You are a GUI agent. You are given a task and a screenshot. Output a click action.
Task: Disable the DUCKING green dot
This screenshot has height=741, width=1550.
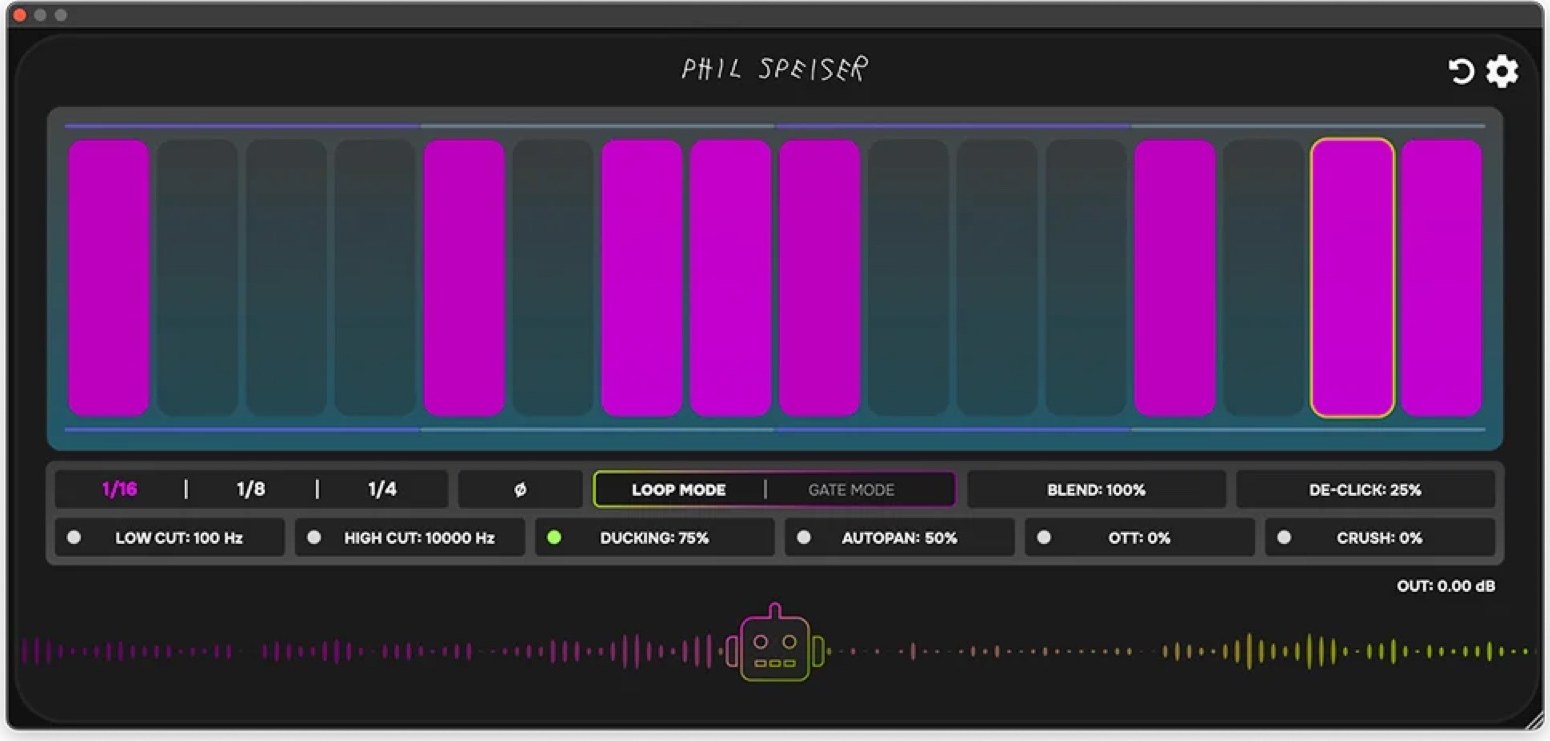(x=554, y=538)
